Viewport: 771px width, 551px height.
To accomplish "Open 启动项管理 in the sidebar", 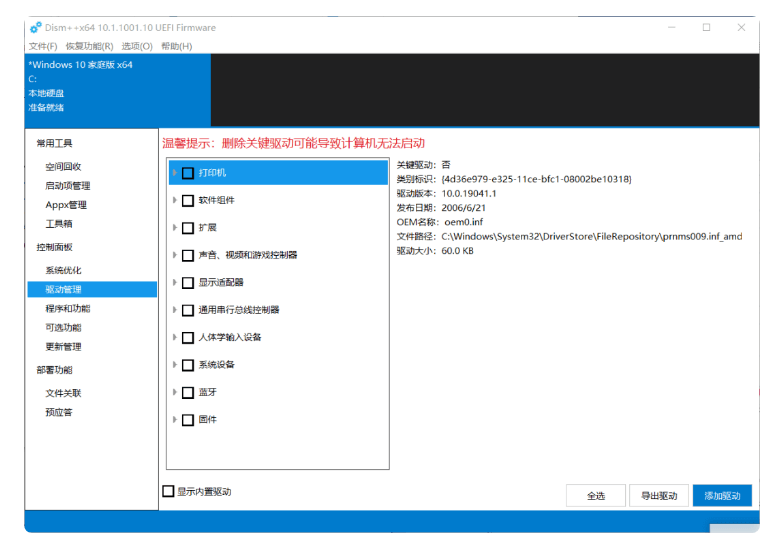I will tap(67, 186).
